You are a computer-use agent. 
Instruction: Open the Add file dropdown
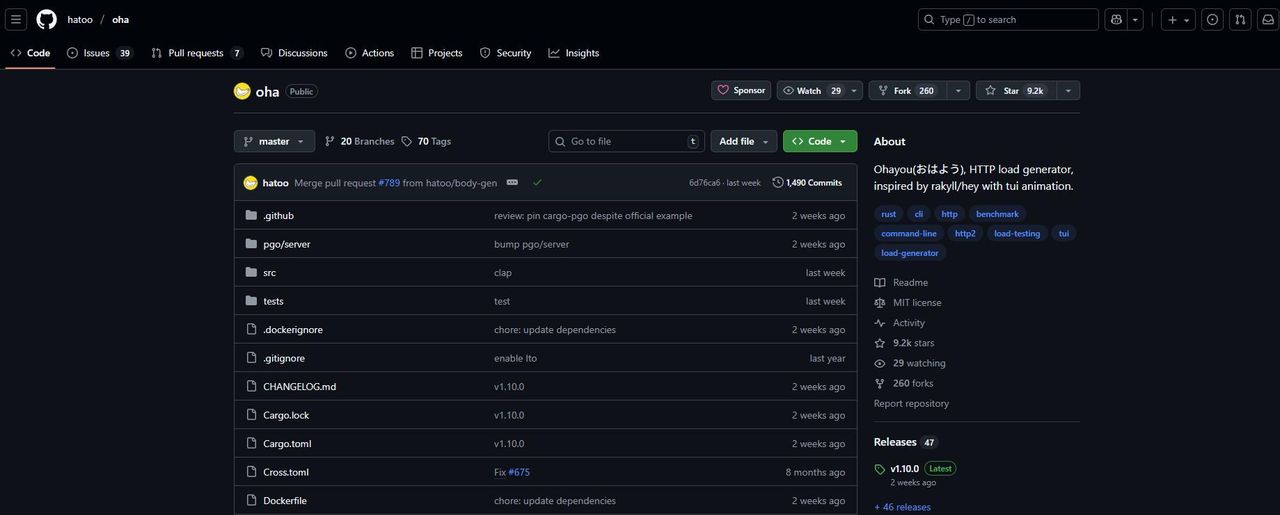coord(745,141)
